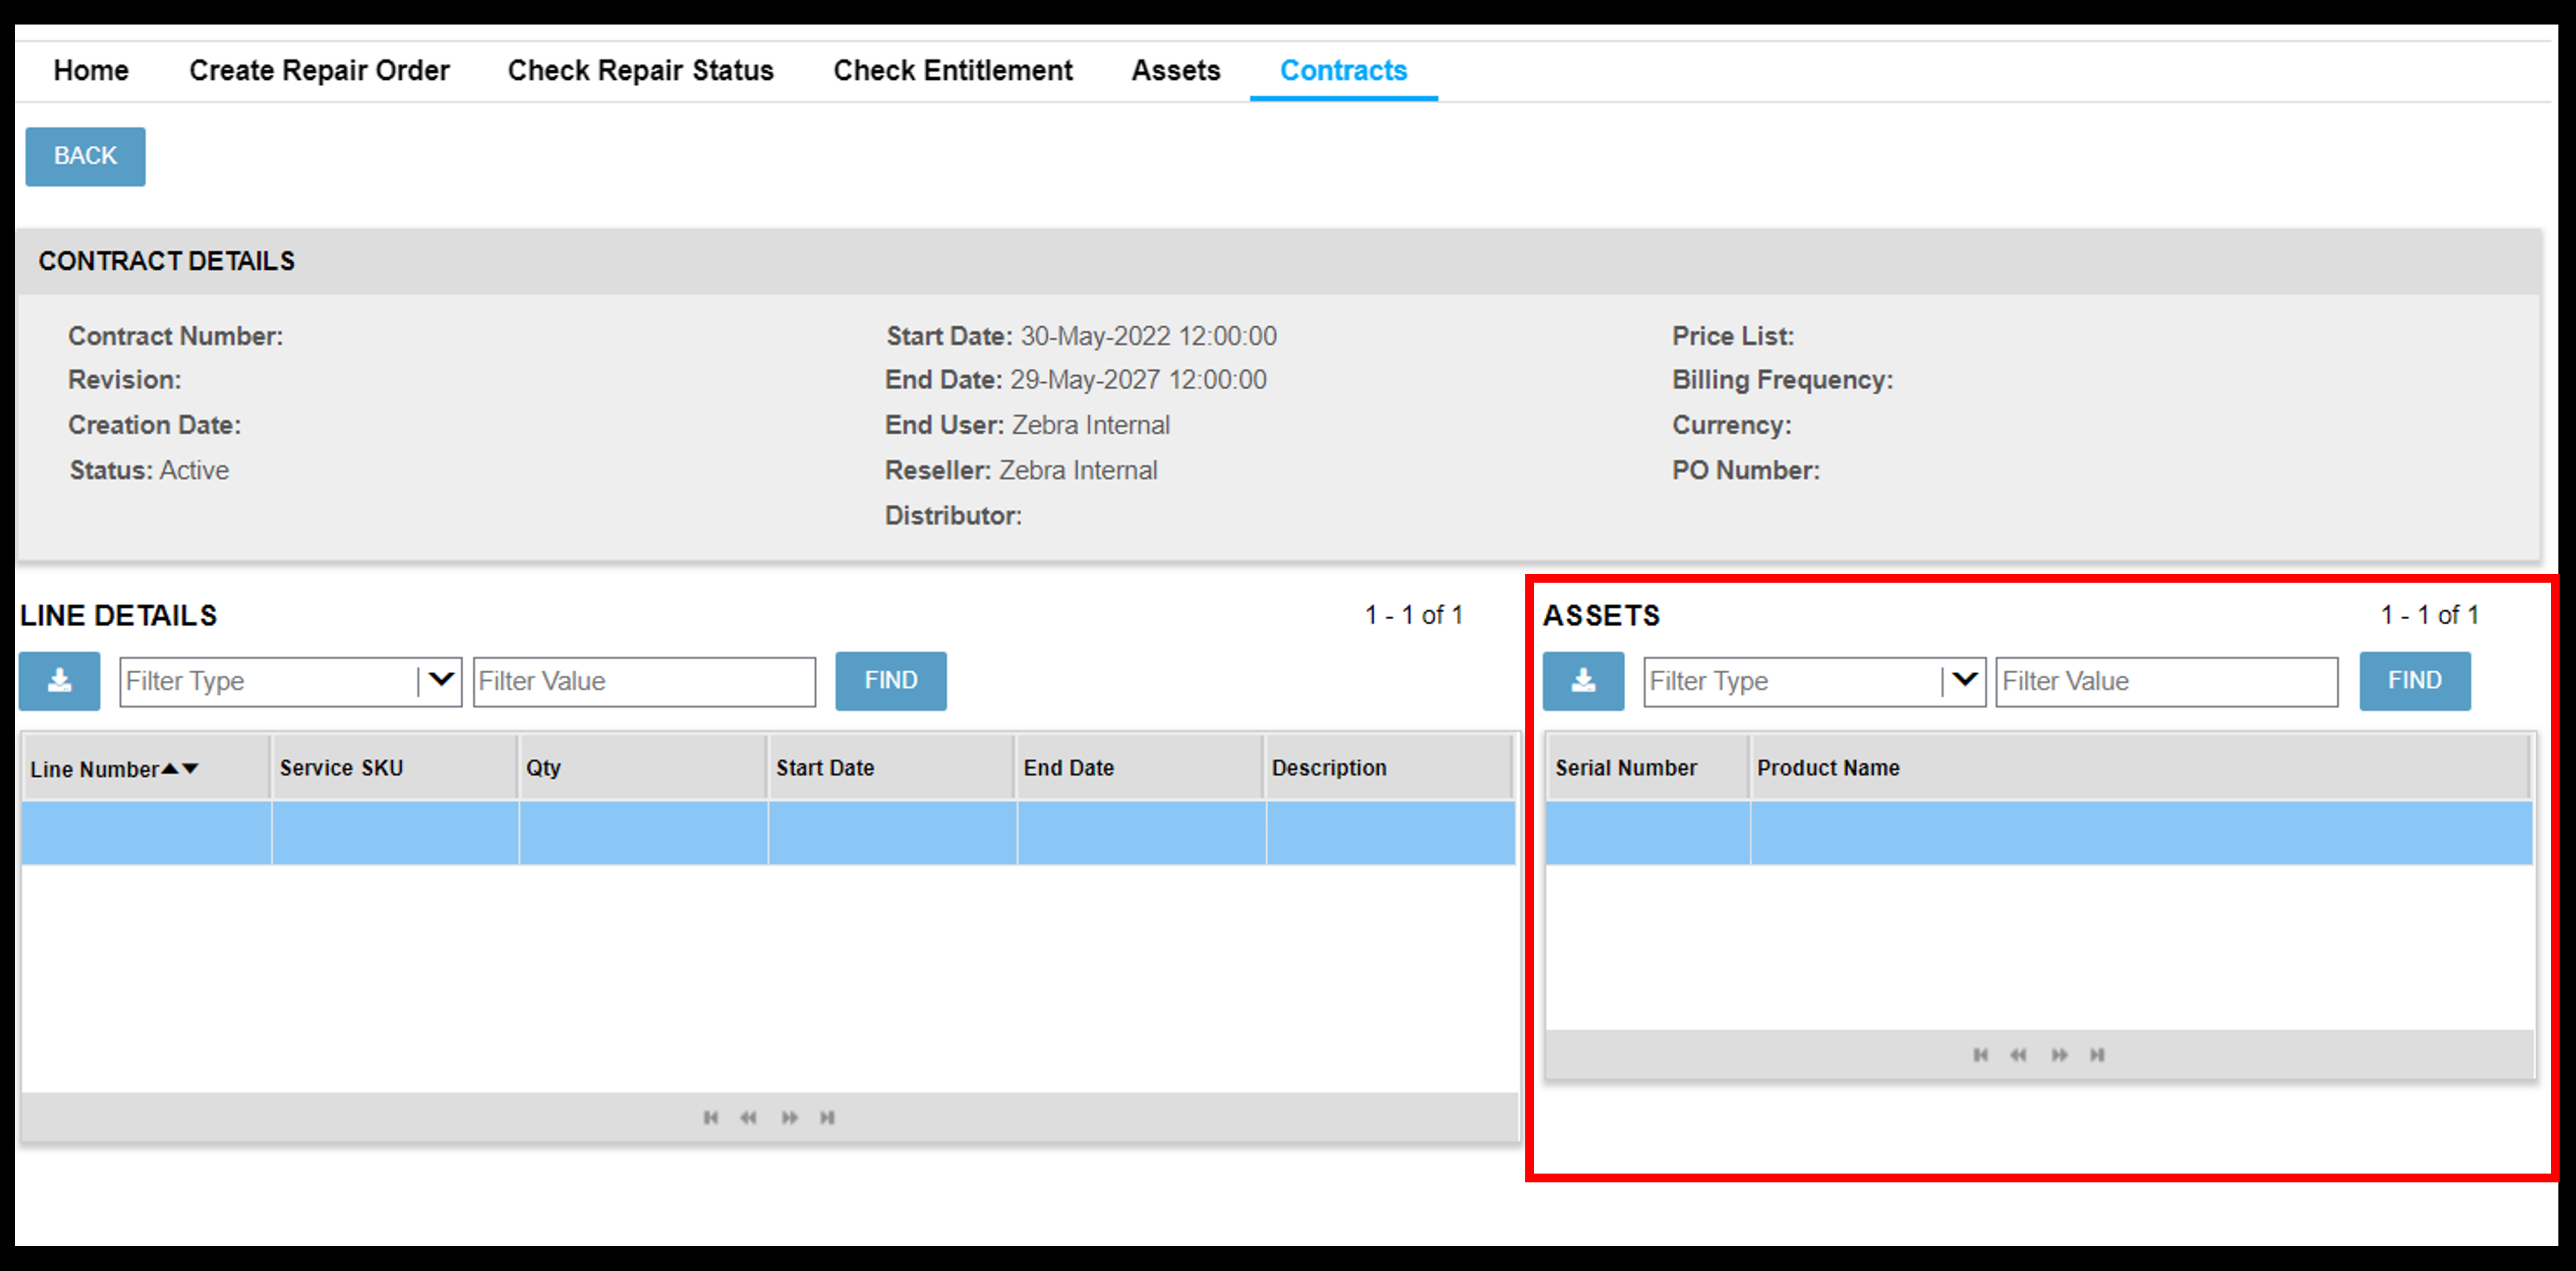The image size is (2576, 1271).
Task: Click Currency label
Action: tap(1732, 425)
